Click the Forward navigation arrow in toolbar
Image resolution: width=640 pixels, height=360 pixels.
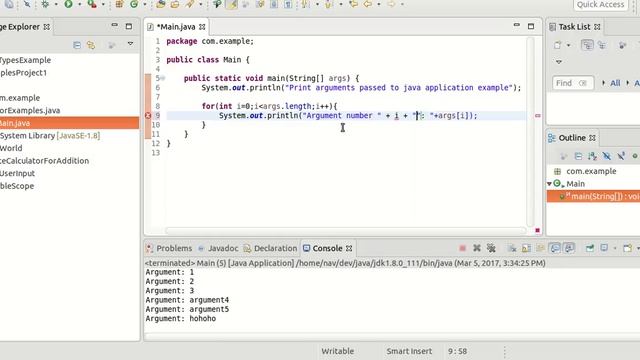[x=391, y=4]
